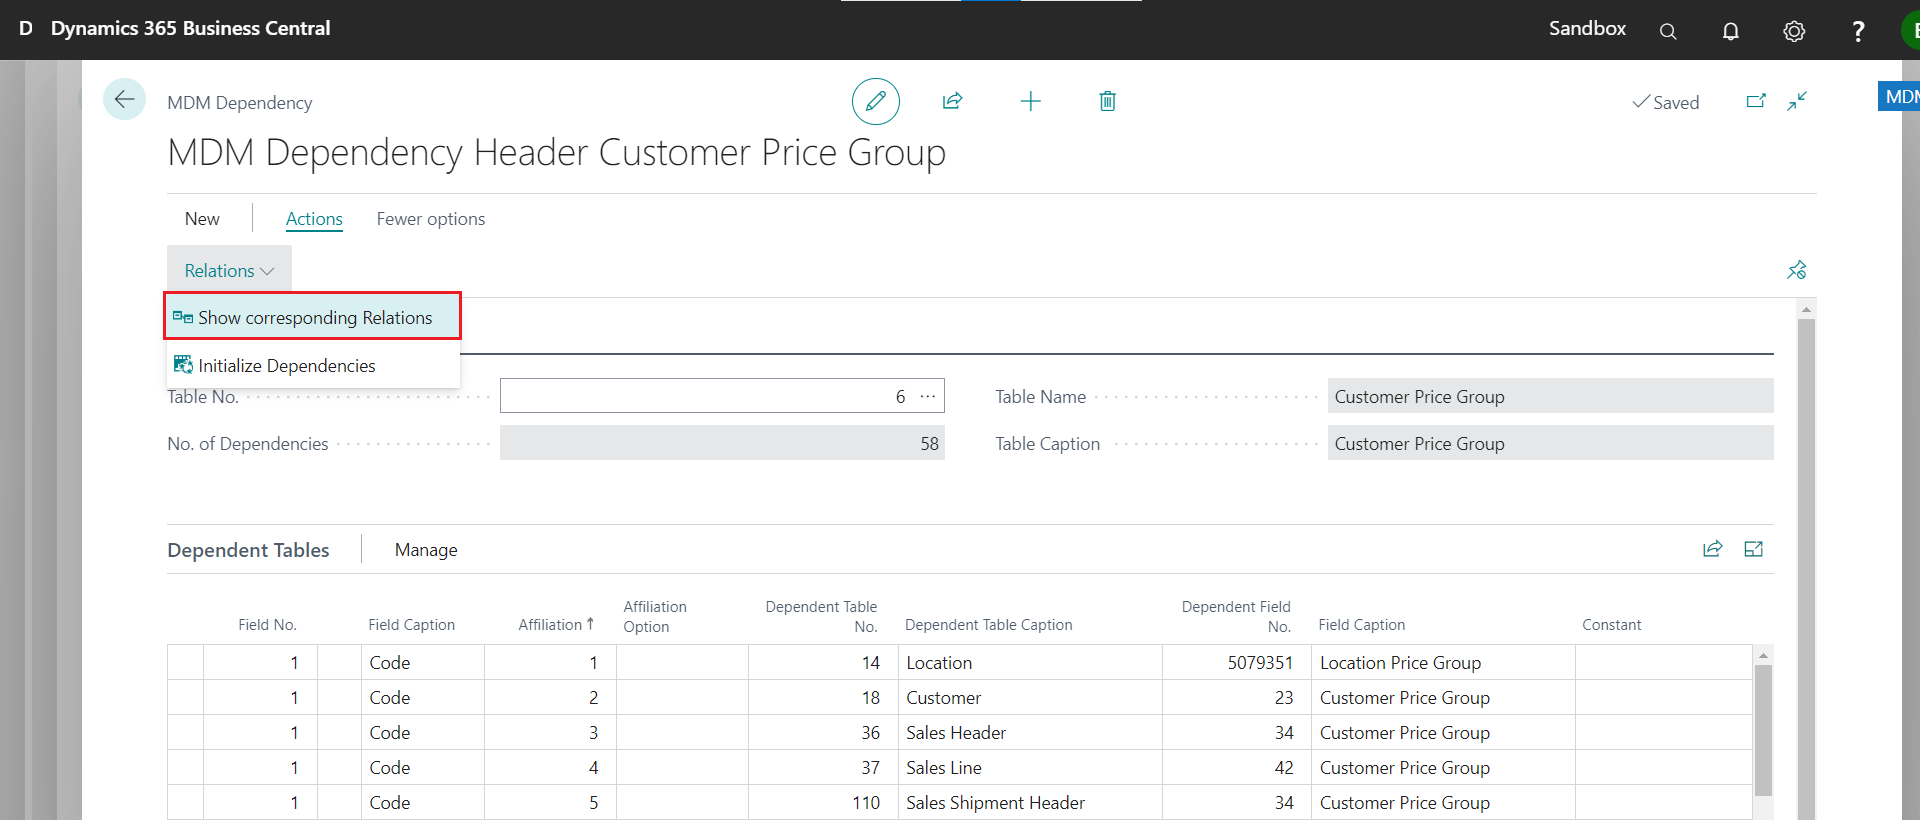Create new record with plus icon
This screenshot has height=820, width=1920.
coord(1030,101)
